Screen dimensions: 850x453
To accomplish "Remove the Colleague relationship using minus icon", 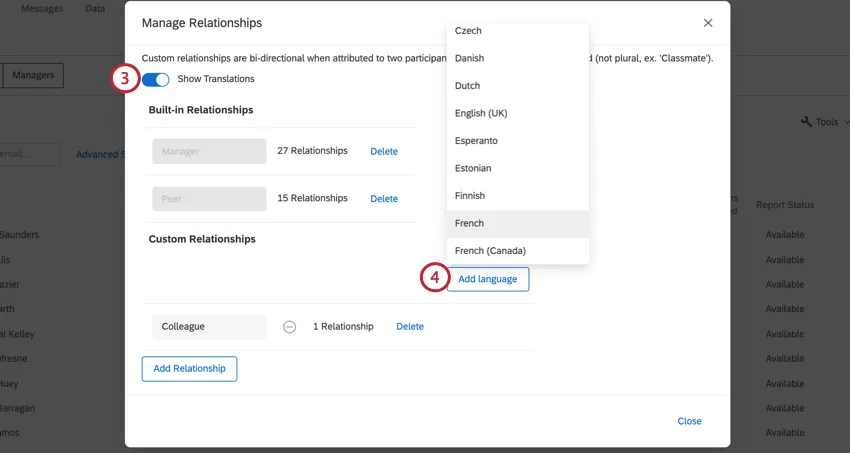I will pyautogui.click(x=289, y=327).
